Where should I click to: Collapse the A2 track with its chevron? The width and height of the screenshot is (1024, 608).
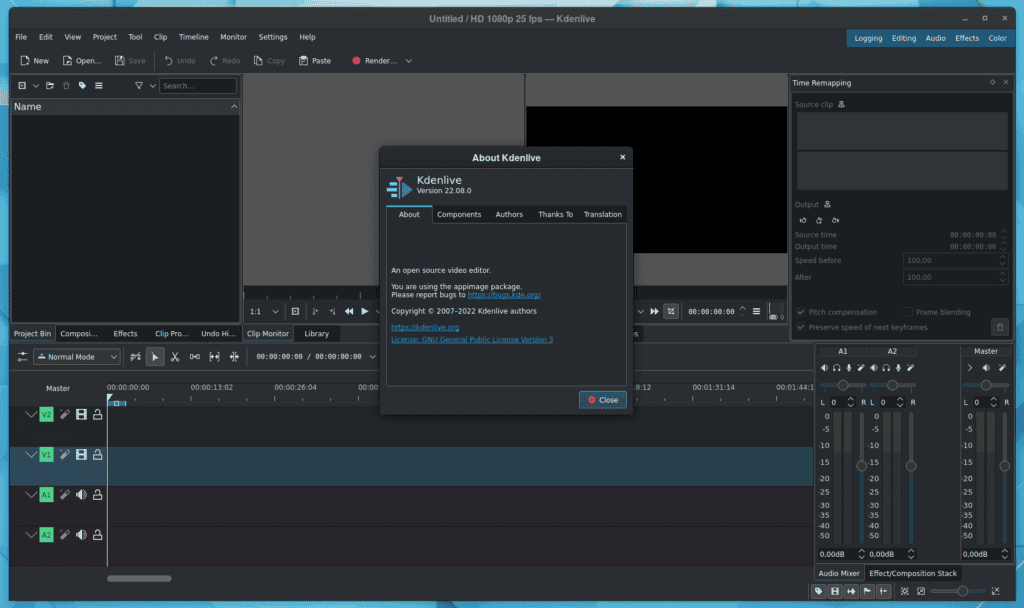pos(30,535)
